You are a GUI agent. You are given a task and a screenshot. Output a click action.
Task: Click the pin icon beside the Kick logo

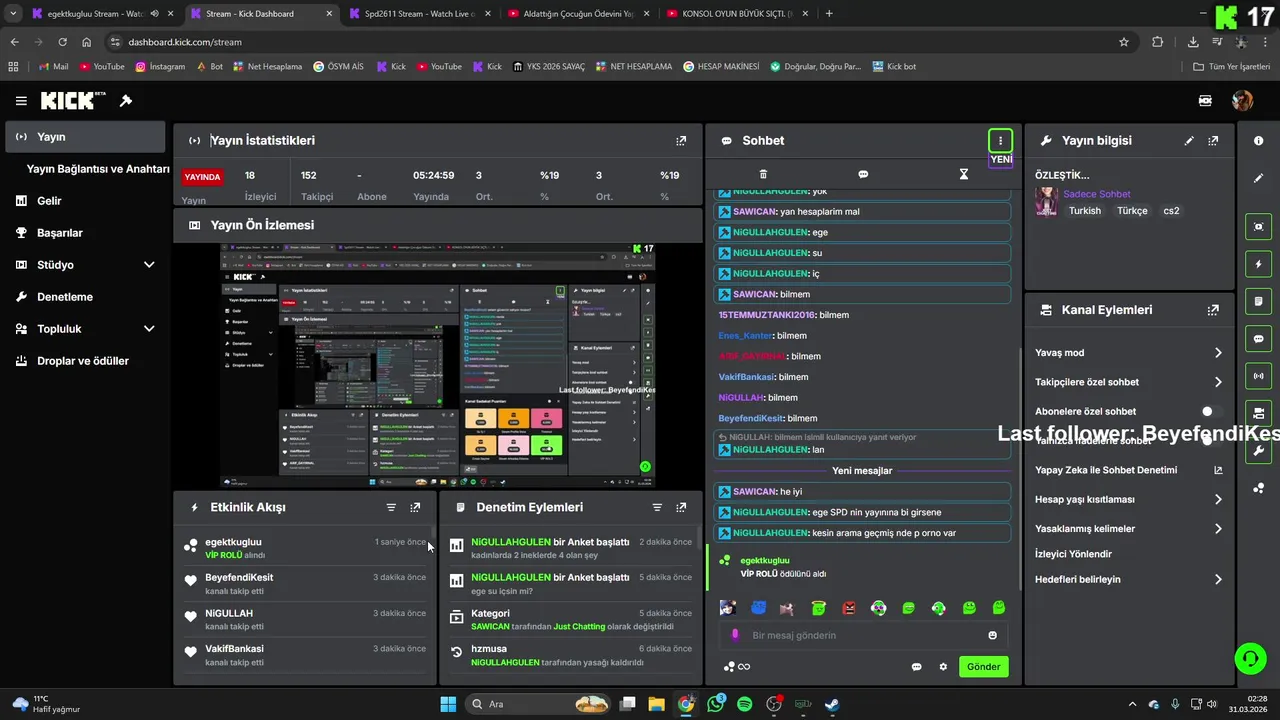126,101
